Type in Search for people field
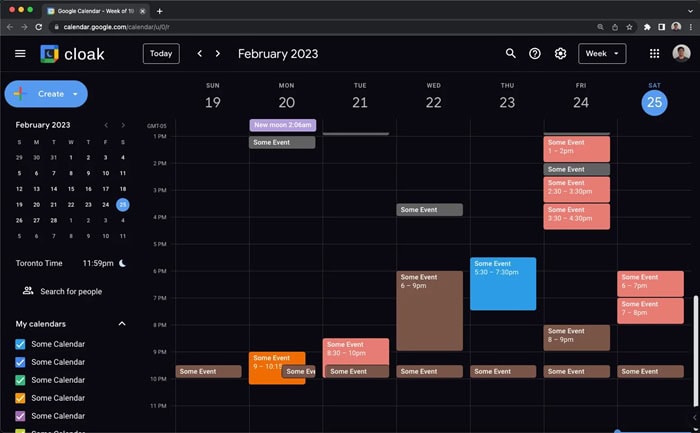Image resolution: width=700 pixels, height=433 pixels. [71, 291]
